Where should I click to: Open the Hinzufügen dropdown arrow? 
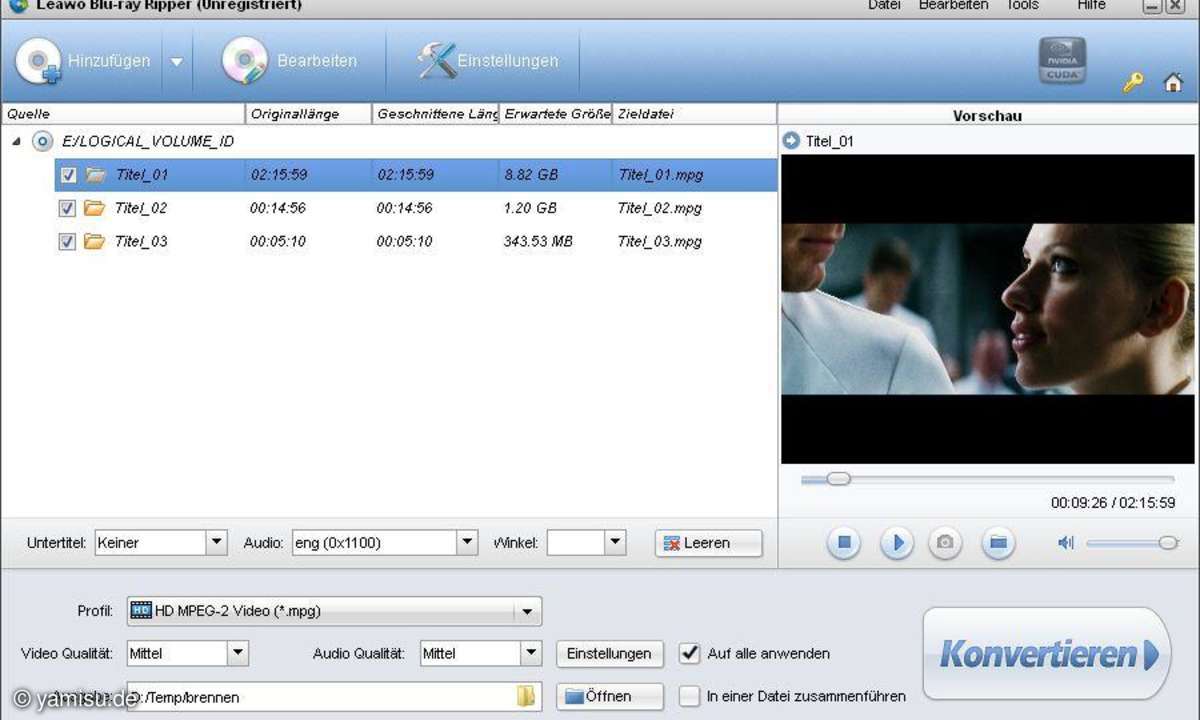176,62
